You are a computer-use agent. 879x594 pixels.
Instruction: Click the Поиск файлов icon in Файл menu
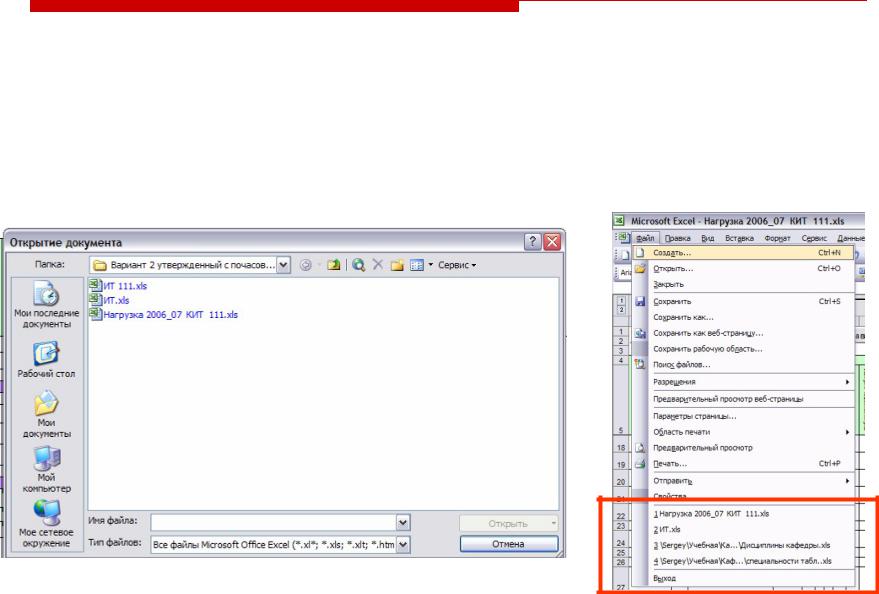click(641, 365)
